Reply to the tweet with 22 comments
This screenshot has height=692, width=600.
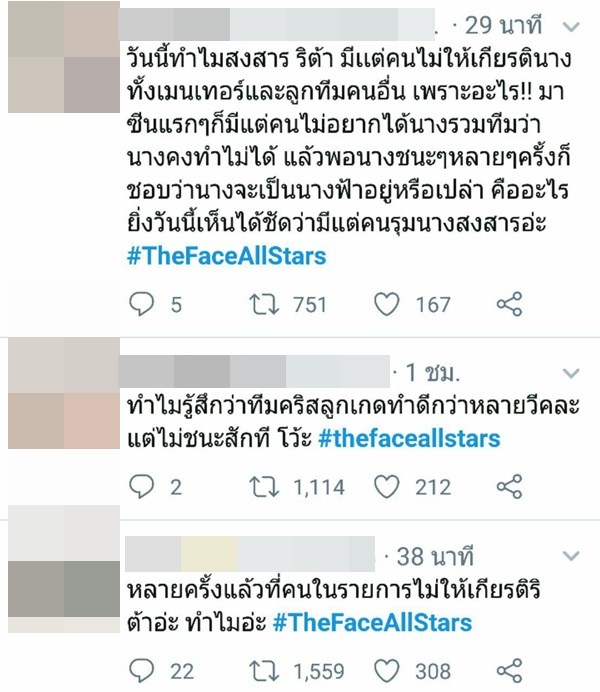[x=141, y=670]
